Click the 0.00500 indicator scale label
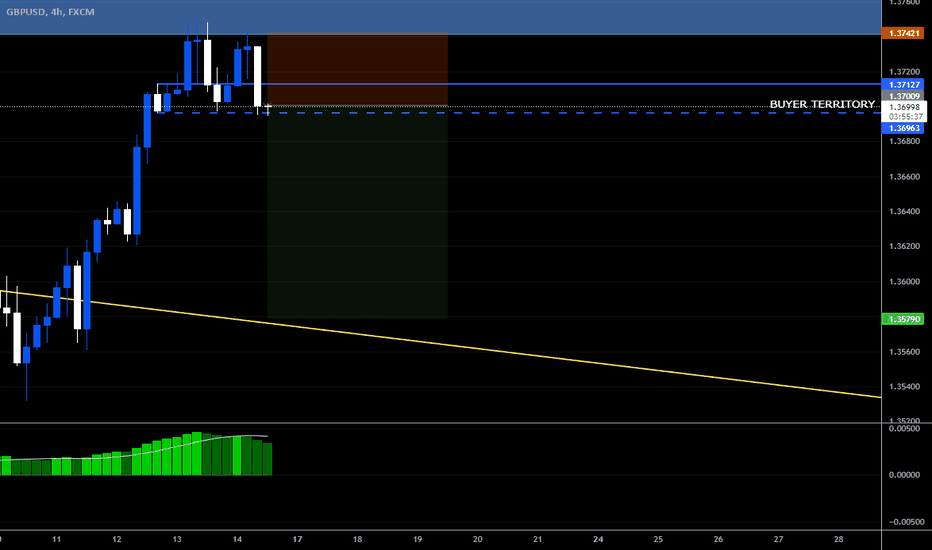932x550 pixels. coord(906,429)
